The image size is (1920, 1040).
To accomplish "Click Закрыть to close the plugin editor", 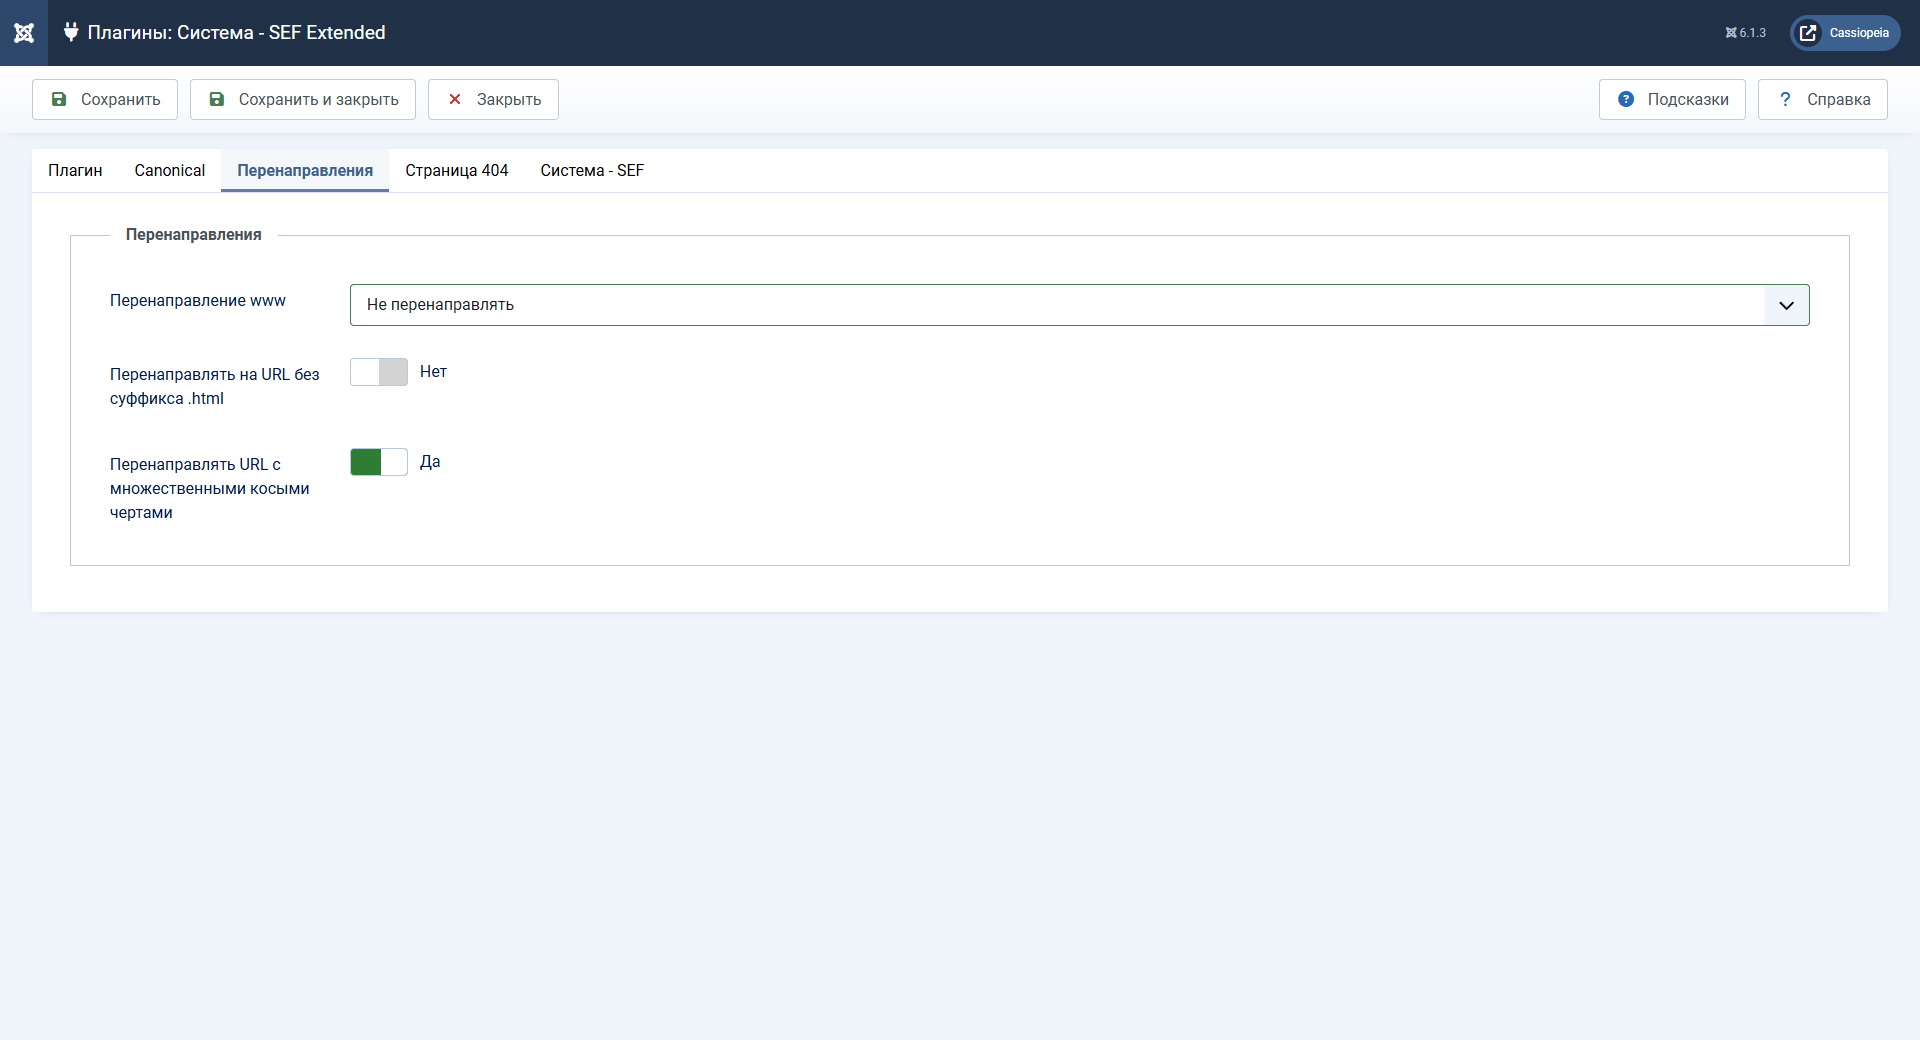I will tap(493, 100).
